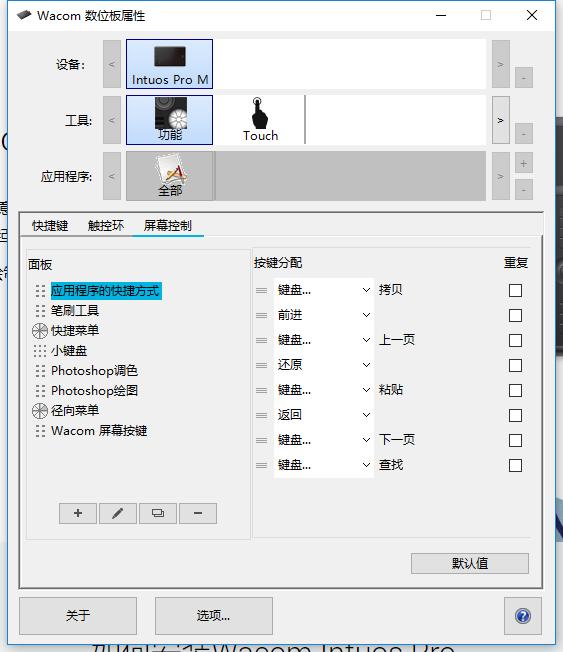Select the Touch tool icon

tap(260, 120)
